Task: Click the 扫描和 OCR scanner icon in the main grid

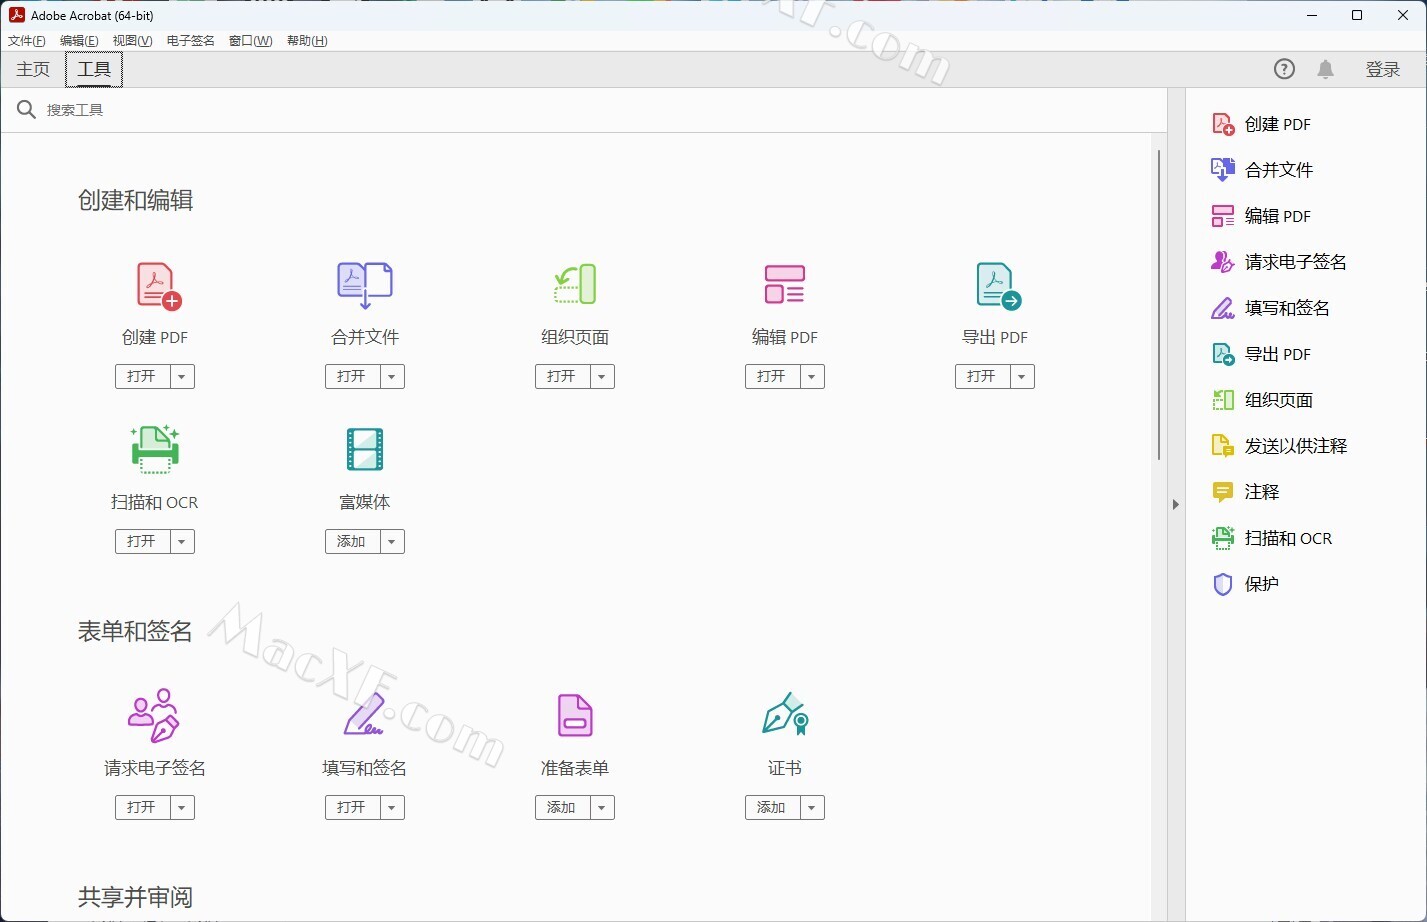Action: click(155, 448)
